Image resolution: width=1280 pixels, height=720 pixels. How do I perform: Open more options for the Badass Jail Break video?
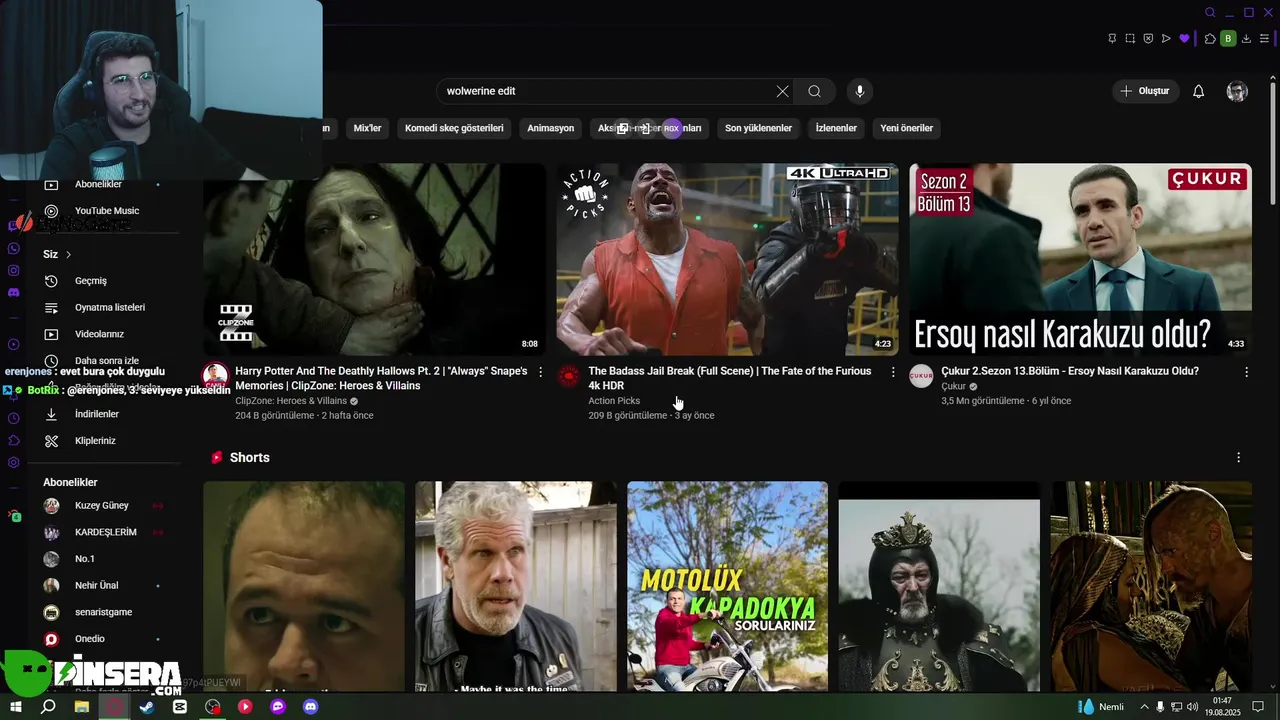pyautogui.click(x=893, y=372)
